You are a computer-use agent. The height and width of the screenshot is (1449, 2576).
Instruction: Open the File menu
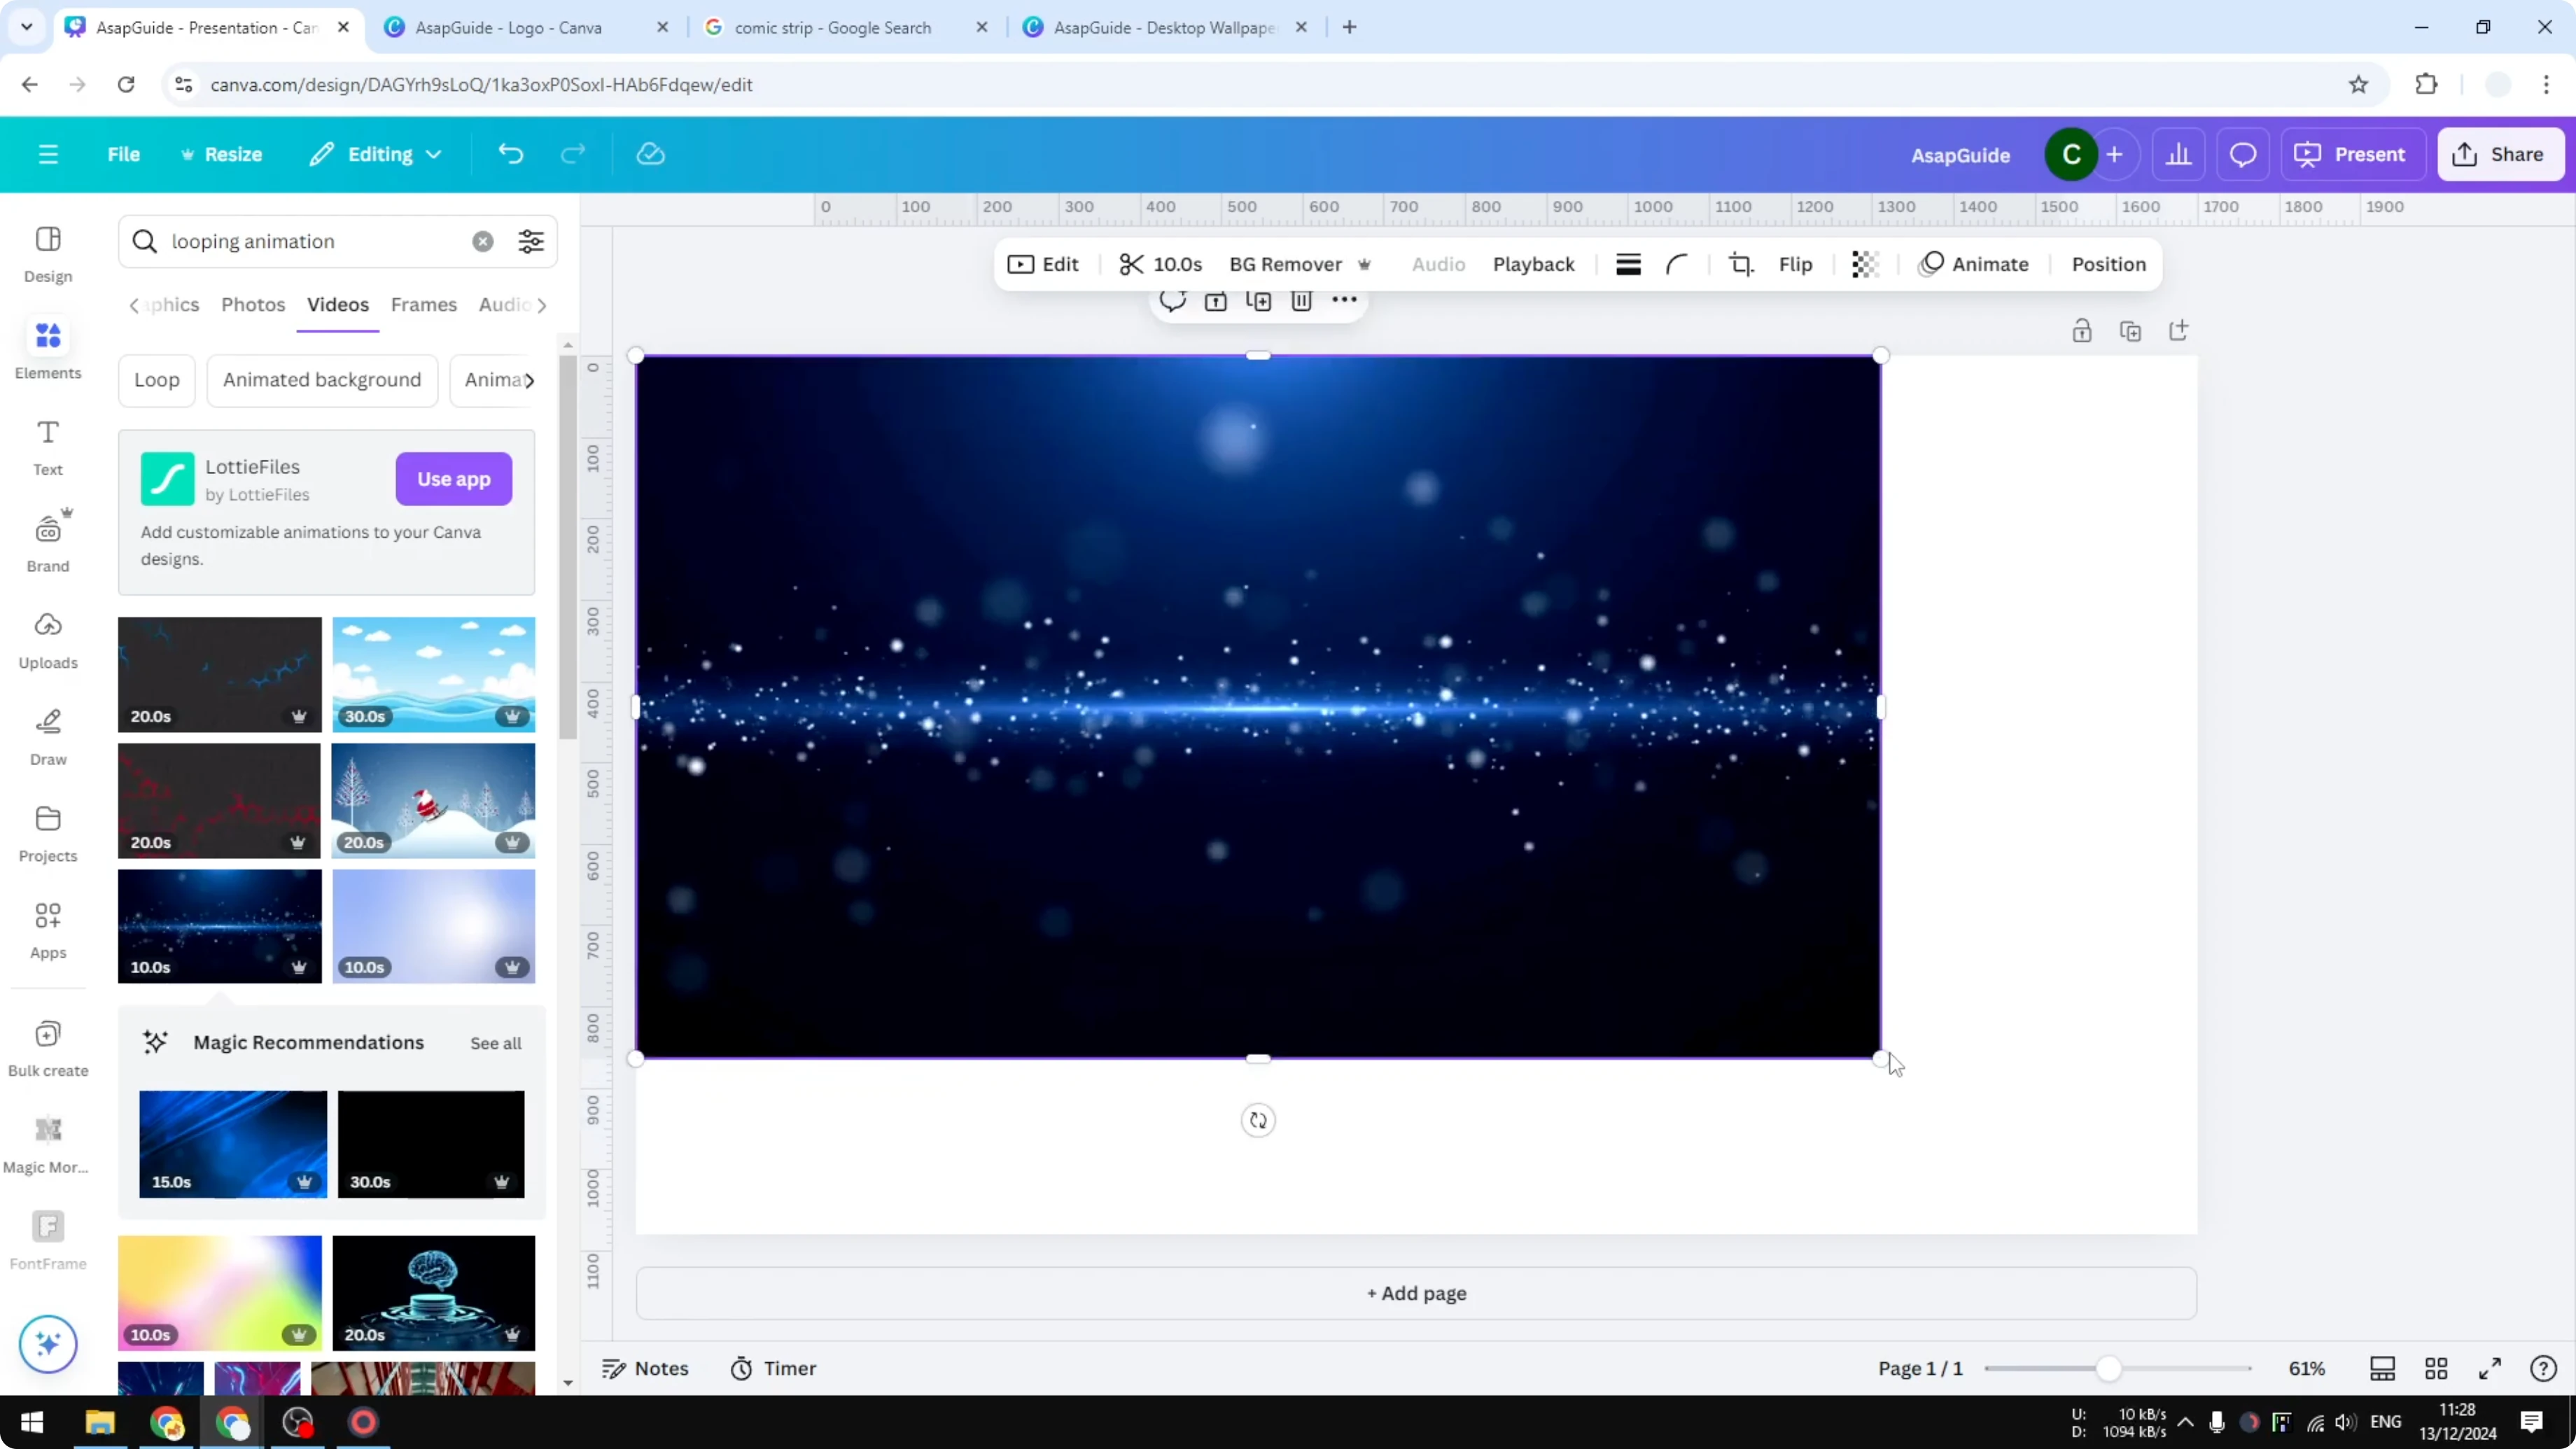(x=125, y=154)
